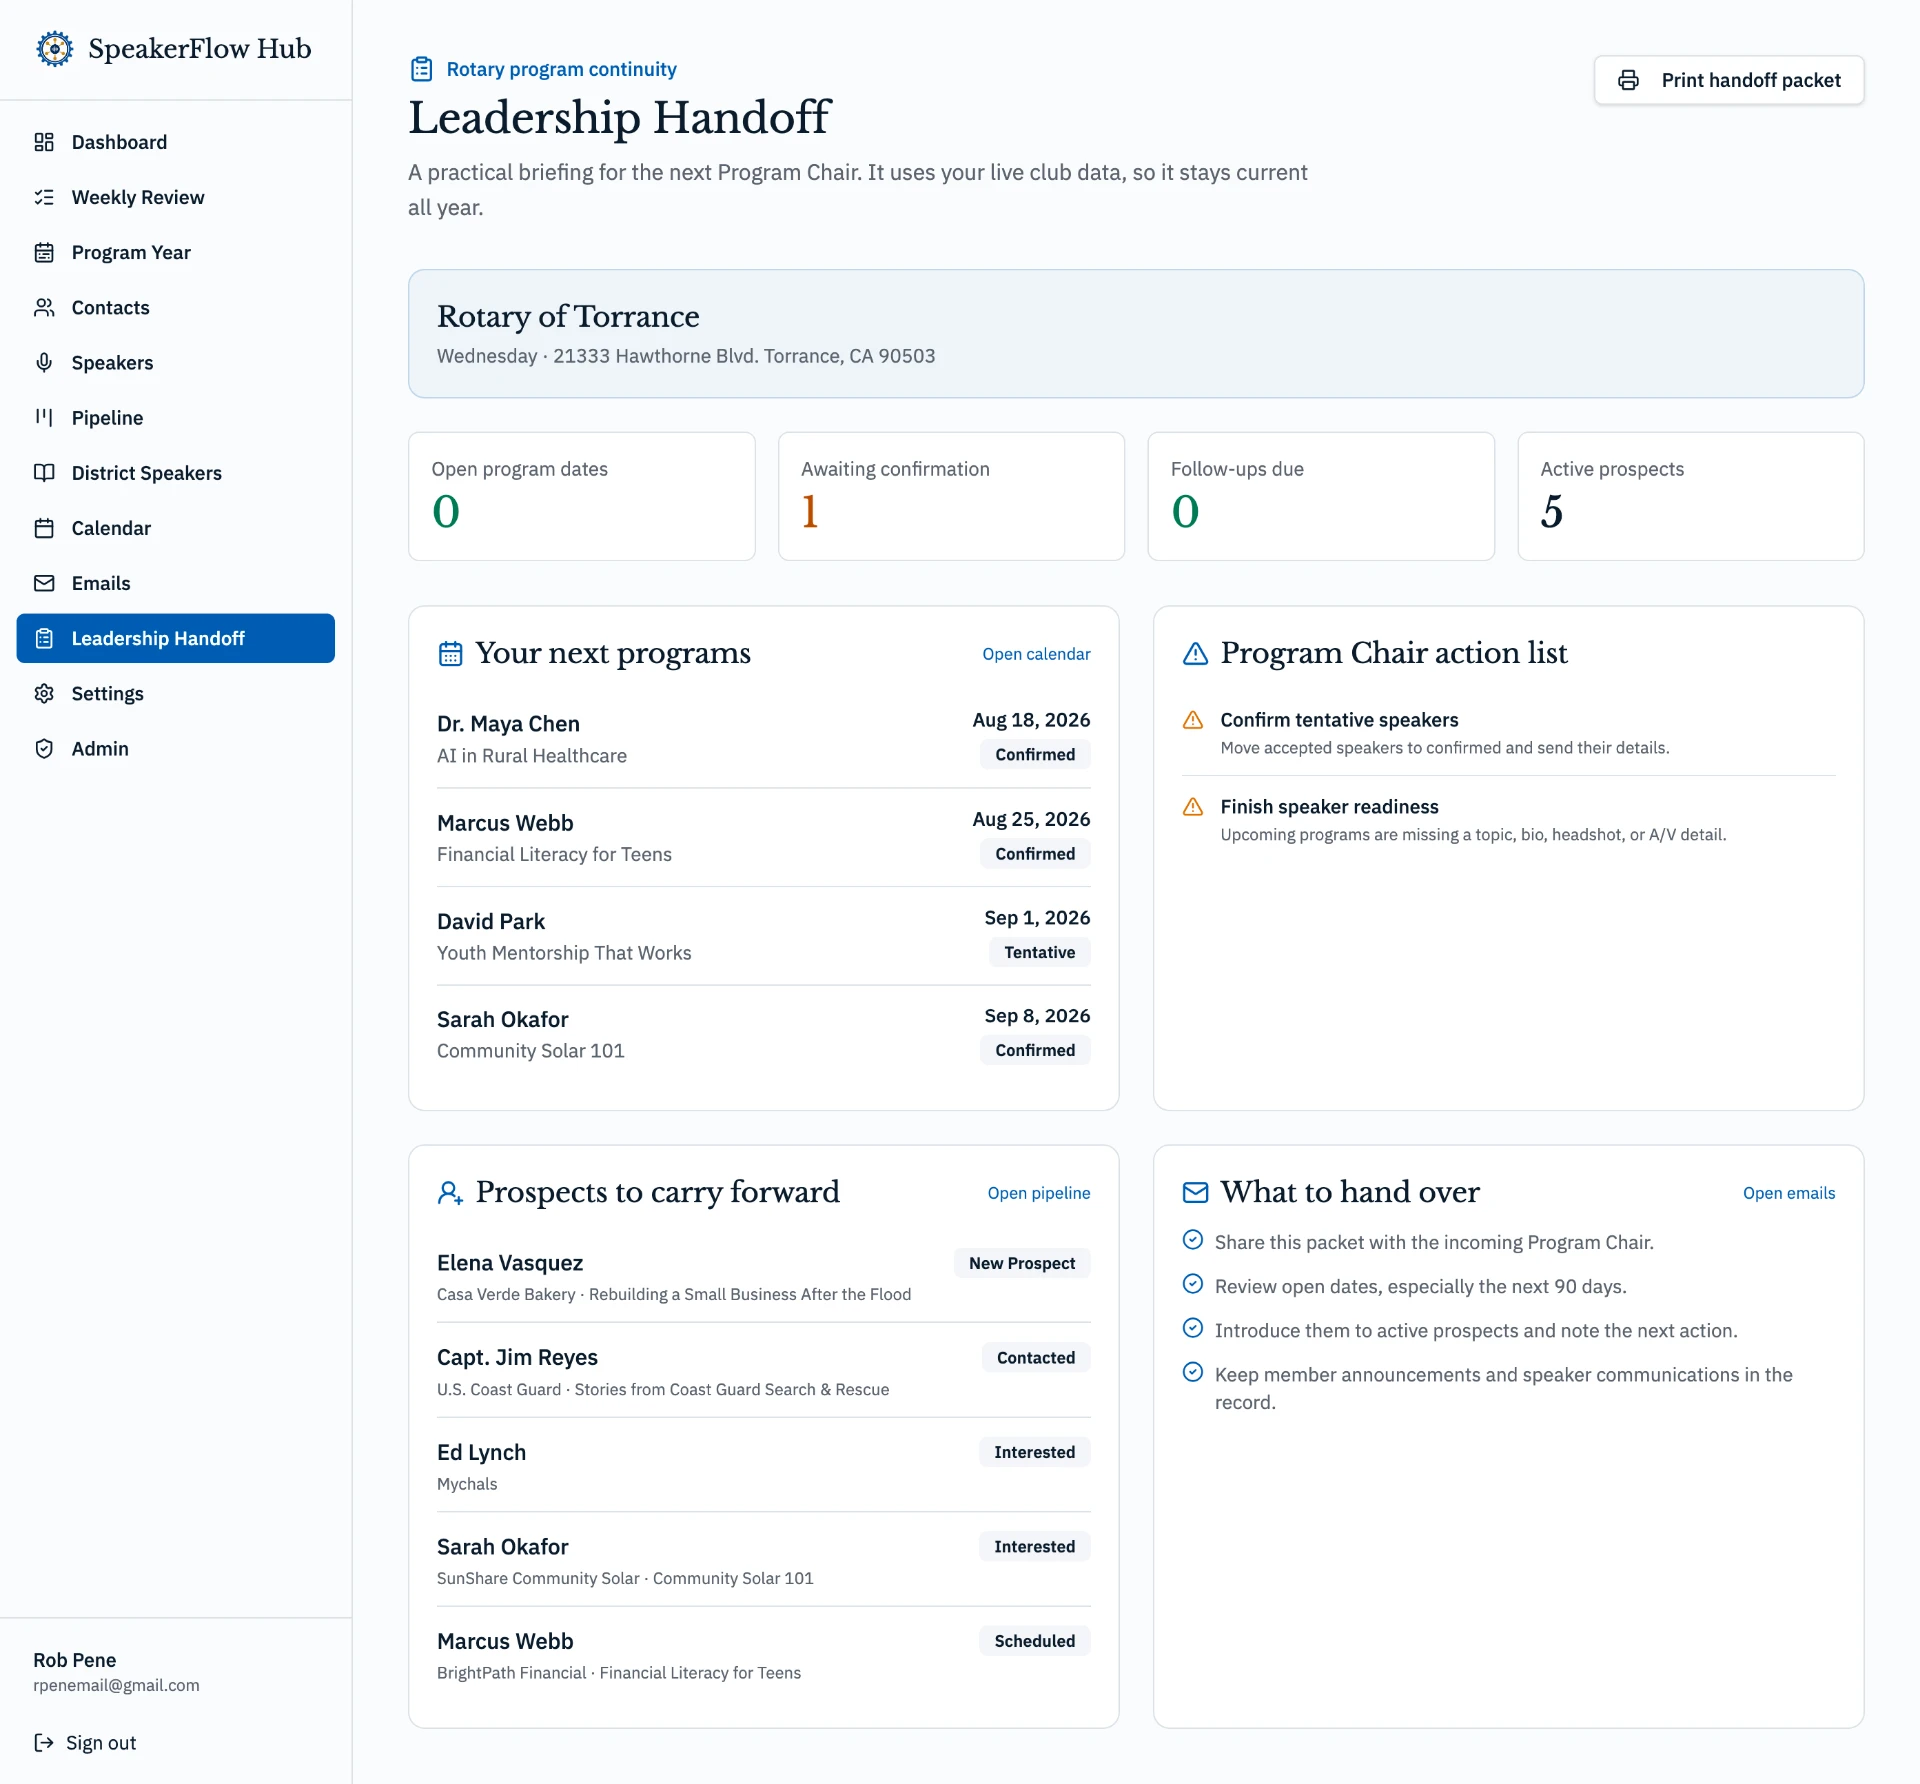
Task: Open the Awaiting confirmation card
Action: click(x=951, y=496)
